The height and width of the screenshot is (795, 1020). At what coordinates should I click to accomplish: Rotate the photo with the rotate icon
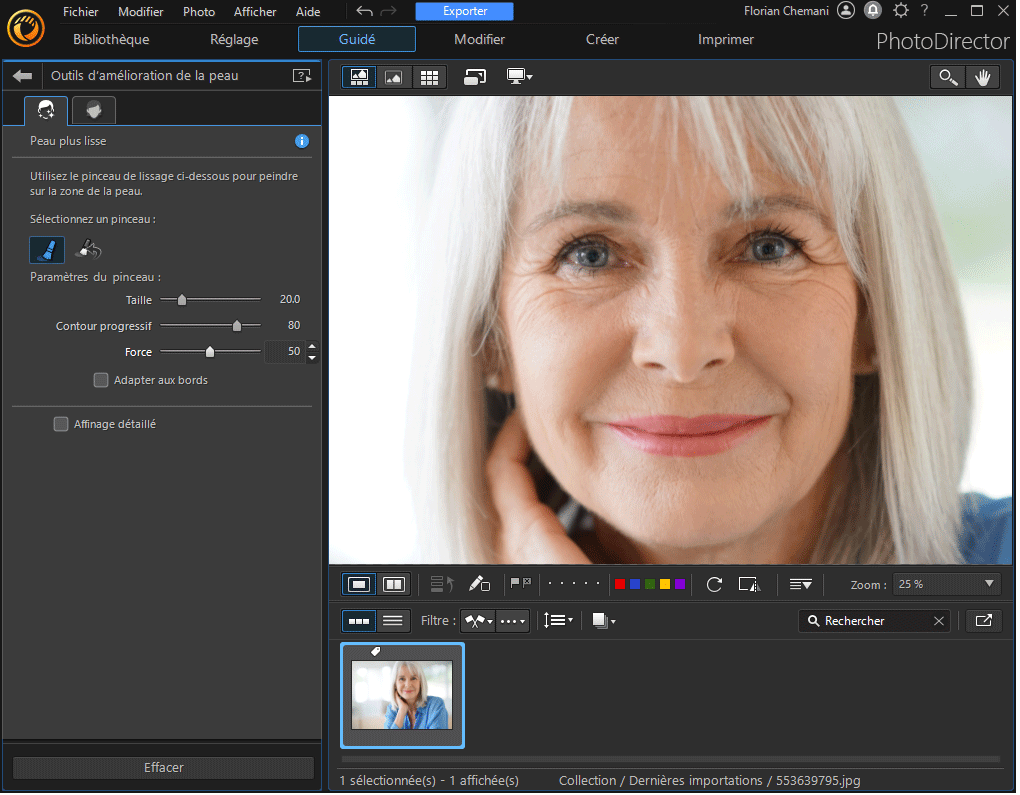click(714, 584)
